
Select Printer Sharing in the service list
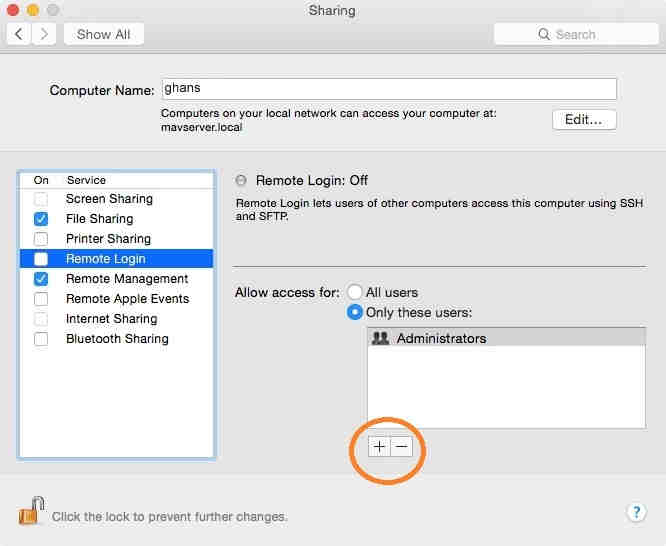tap(108, 239)
